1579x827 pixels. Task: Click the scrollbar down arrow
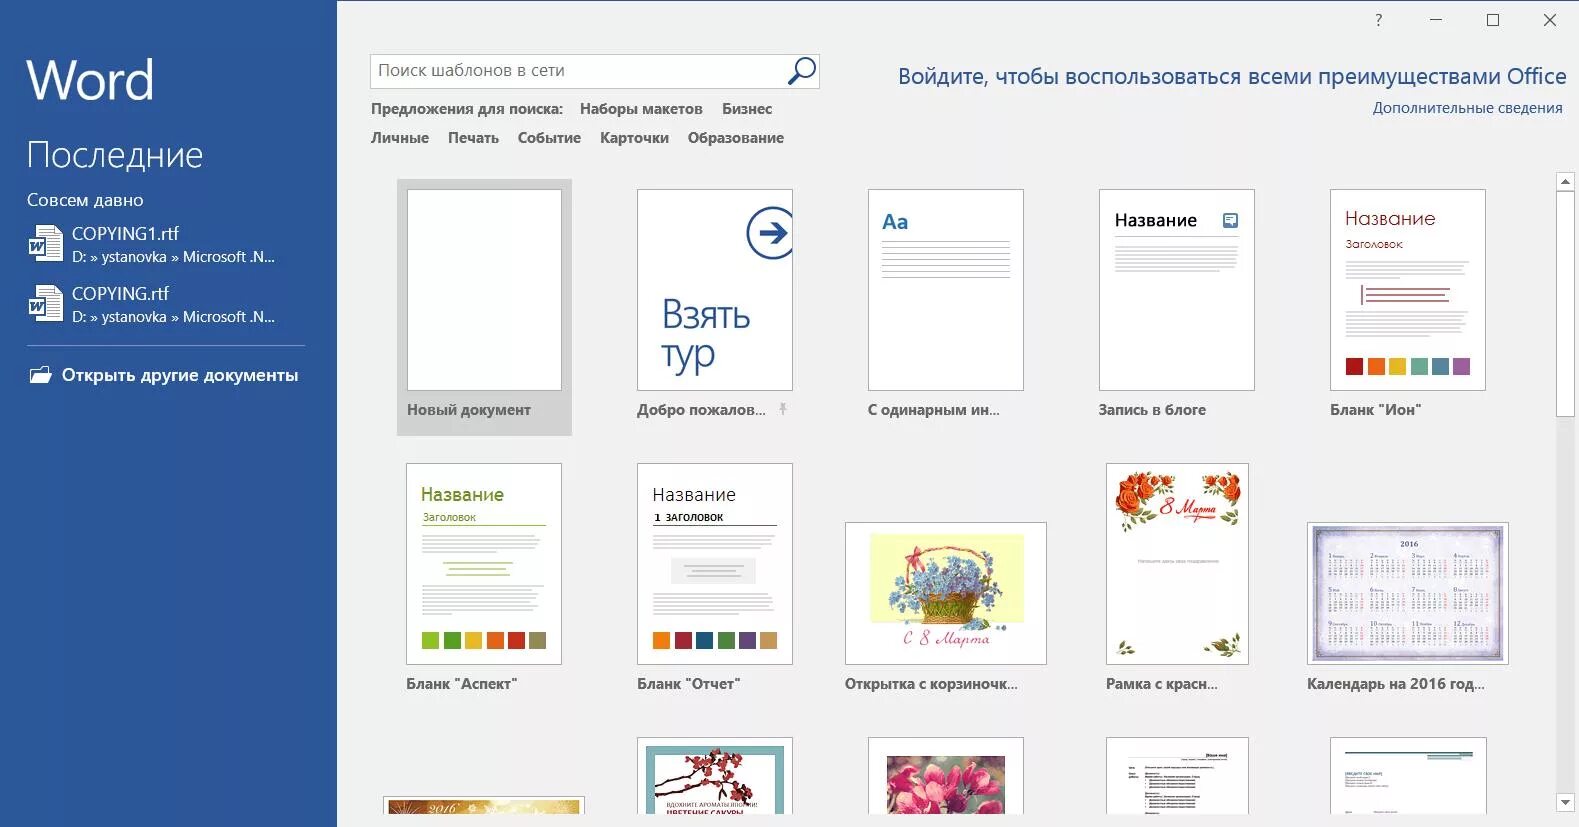point(1566,802)
